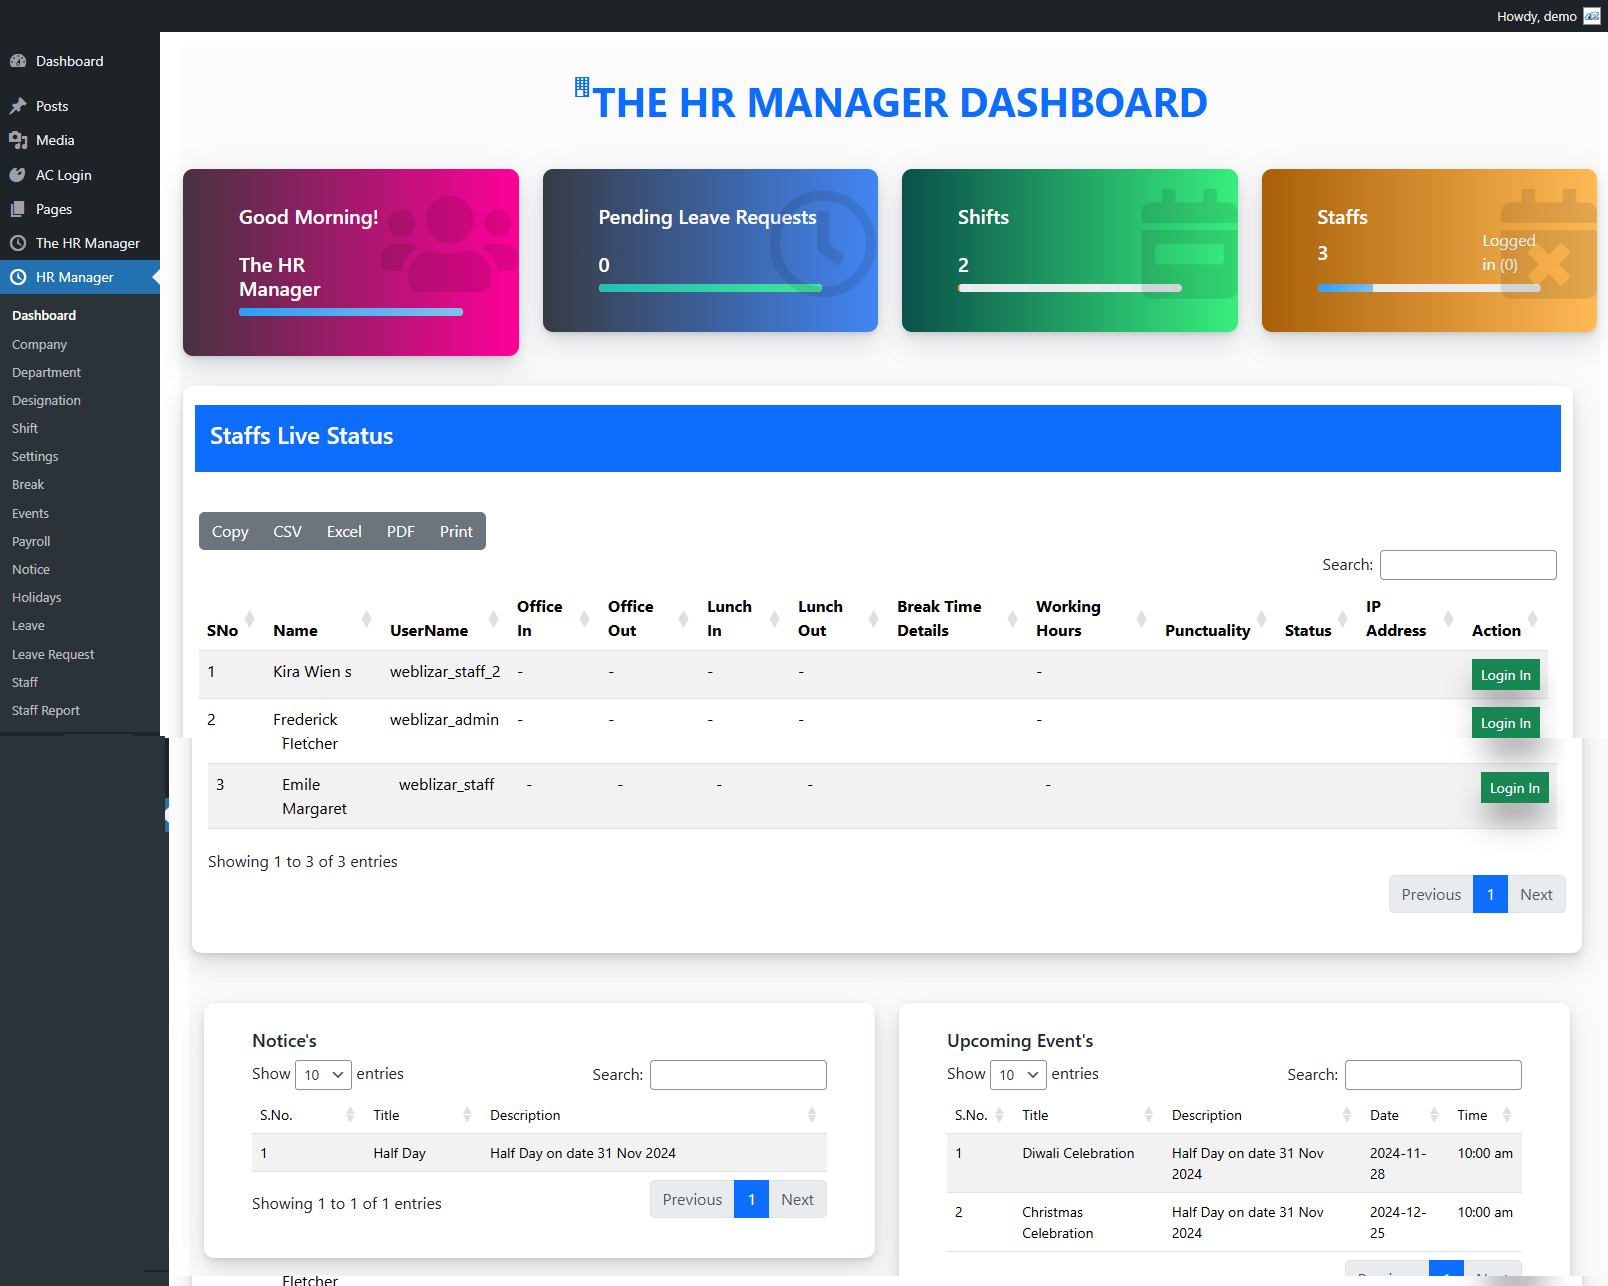This screenshot has height=1286, width=1608.
Task: Focus the Staffs Live Status search field
Action: [1468, 565]
